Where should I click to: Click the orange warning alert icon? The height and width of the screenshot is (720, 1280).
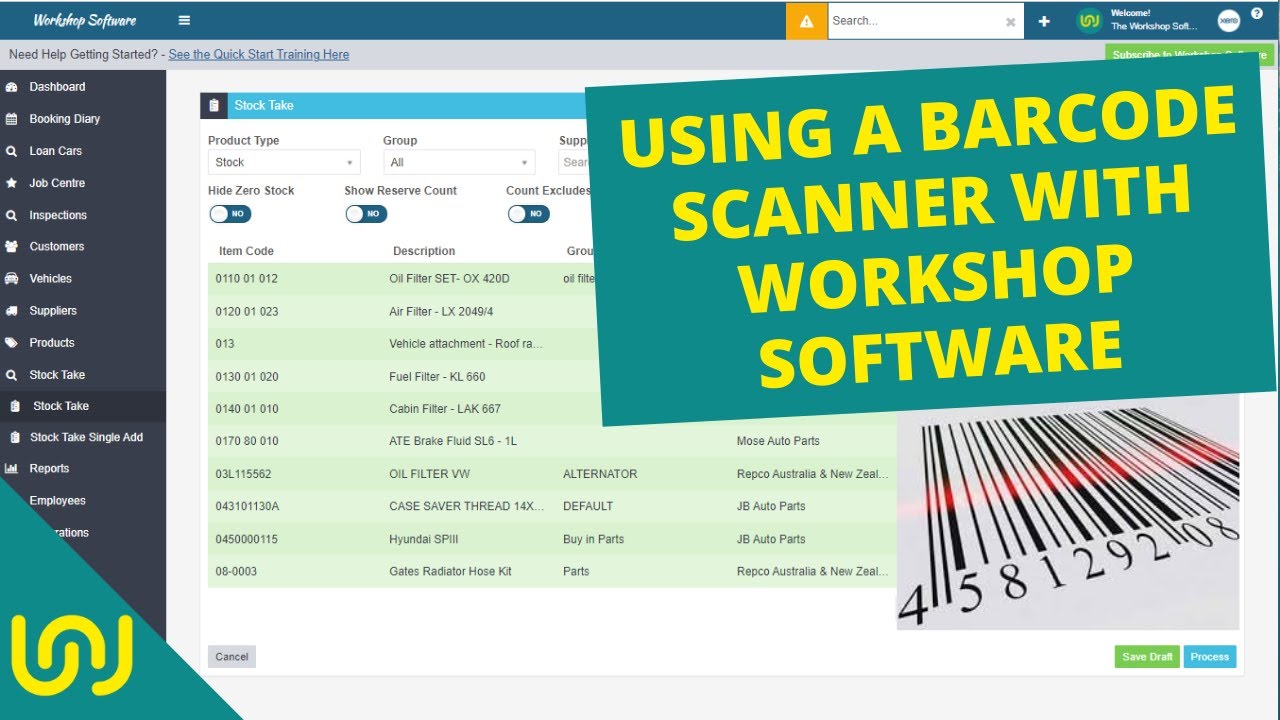point(807,21)
